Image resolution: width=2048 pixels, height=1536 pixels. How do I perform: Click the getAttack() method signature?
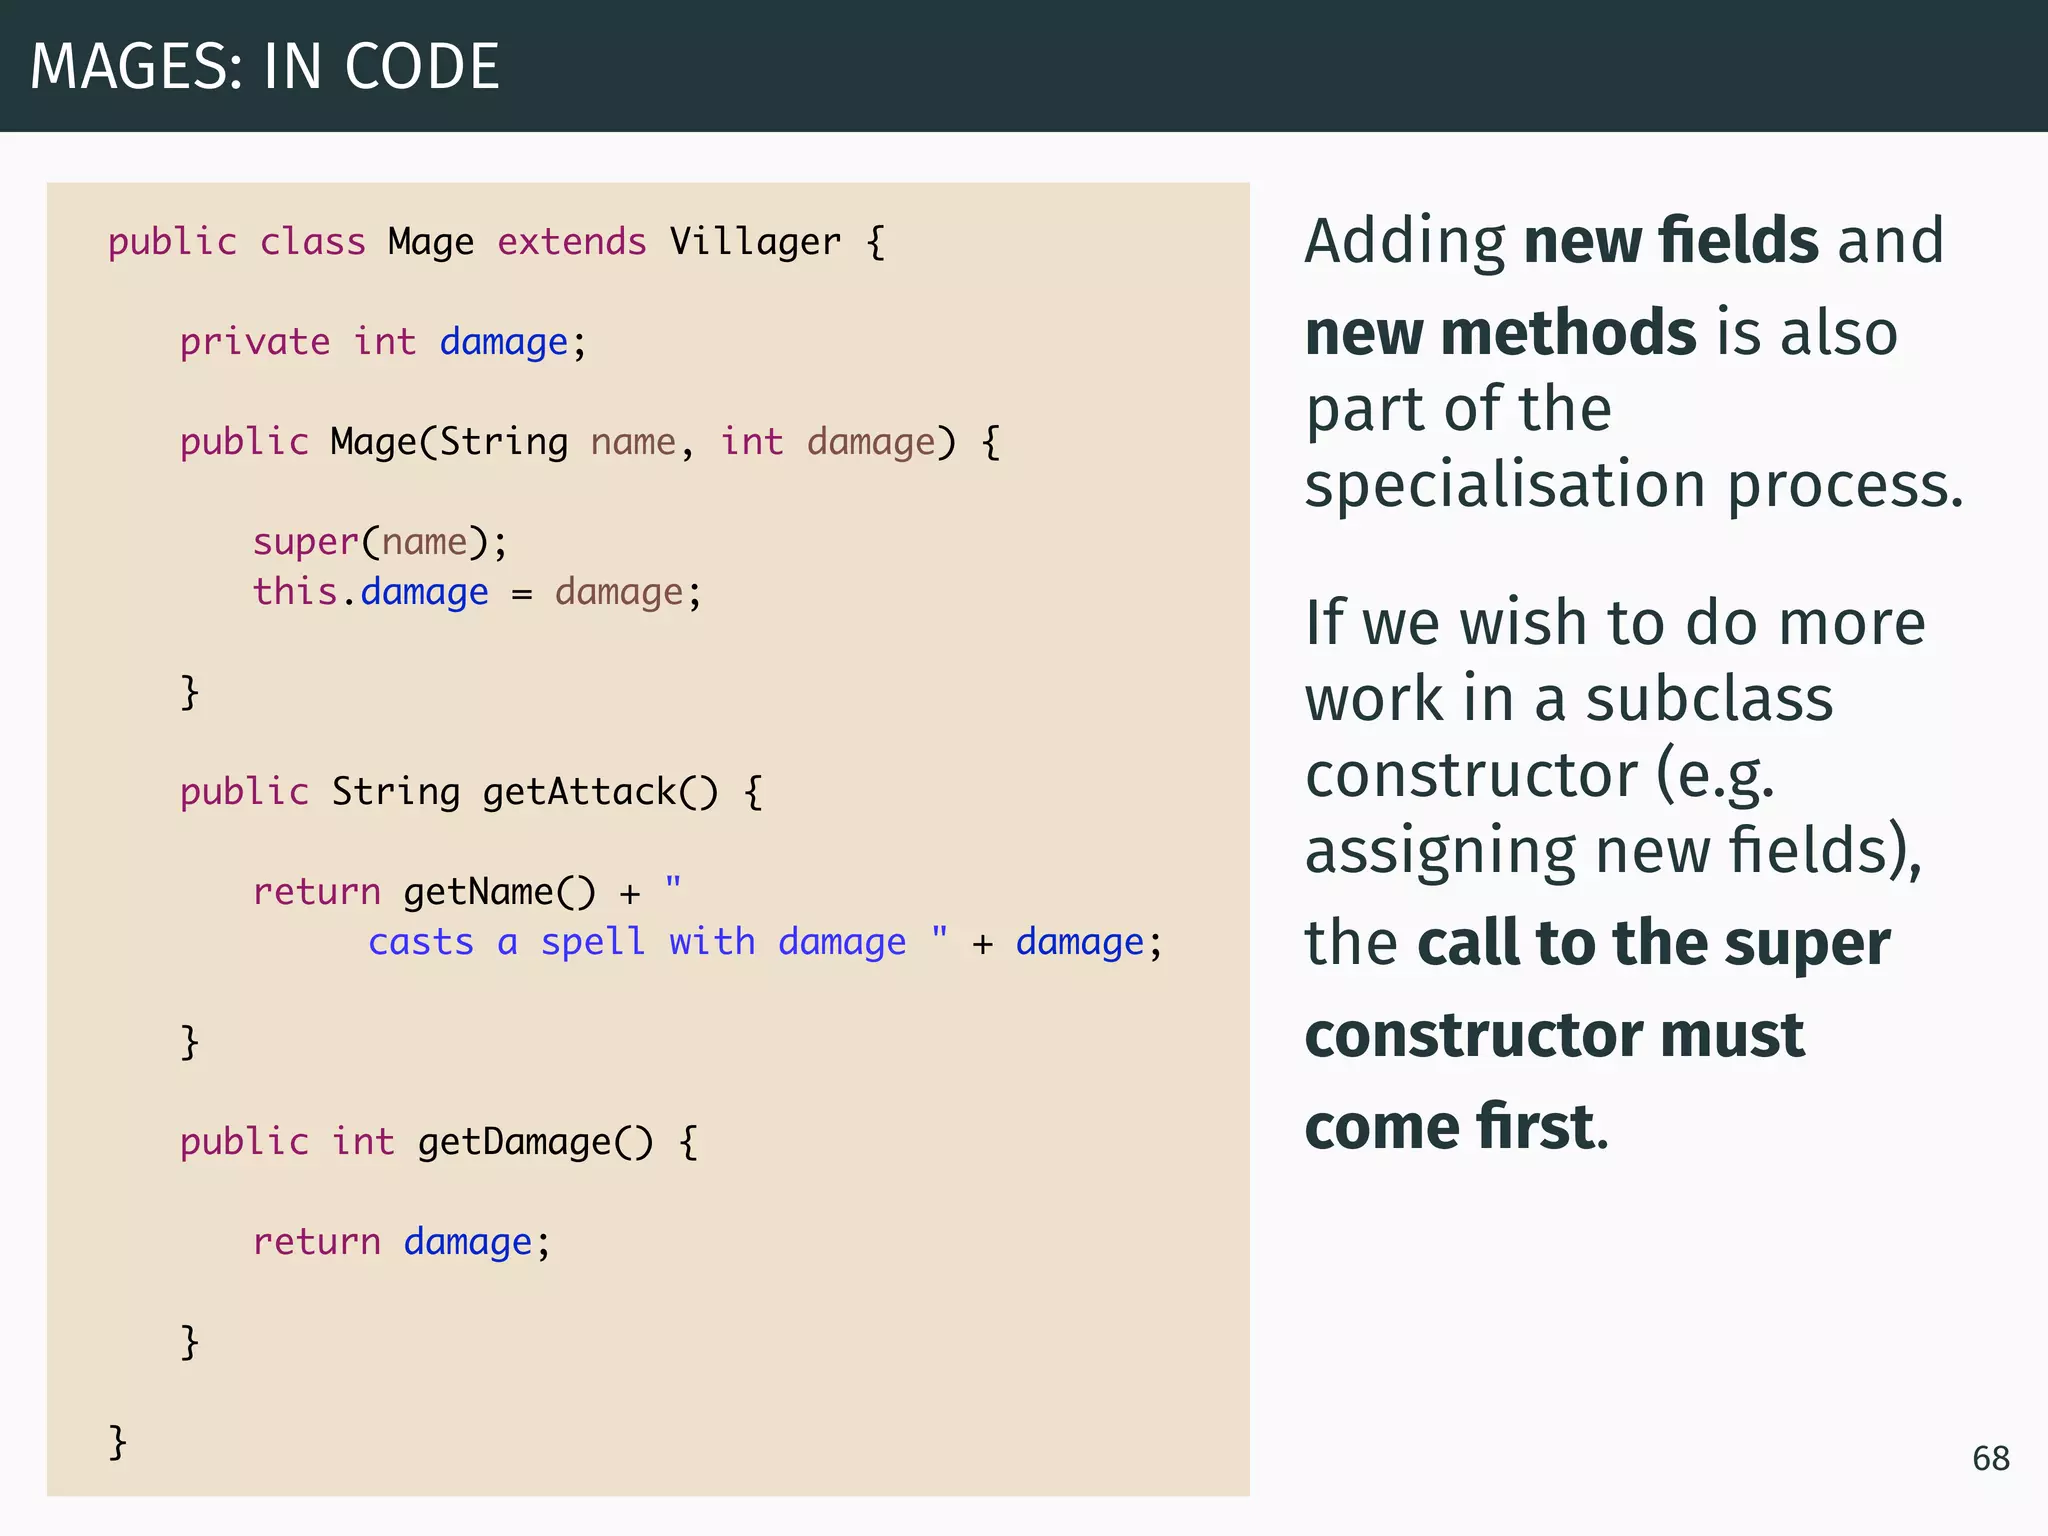[471, 792]
